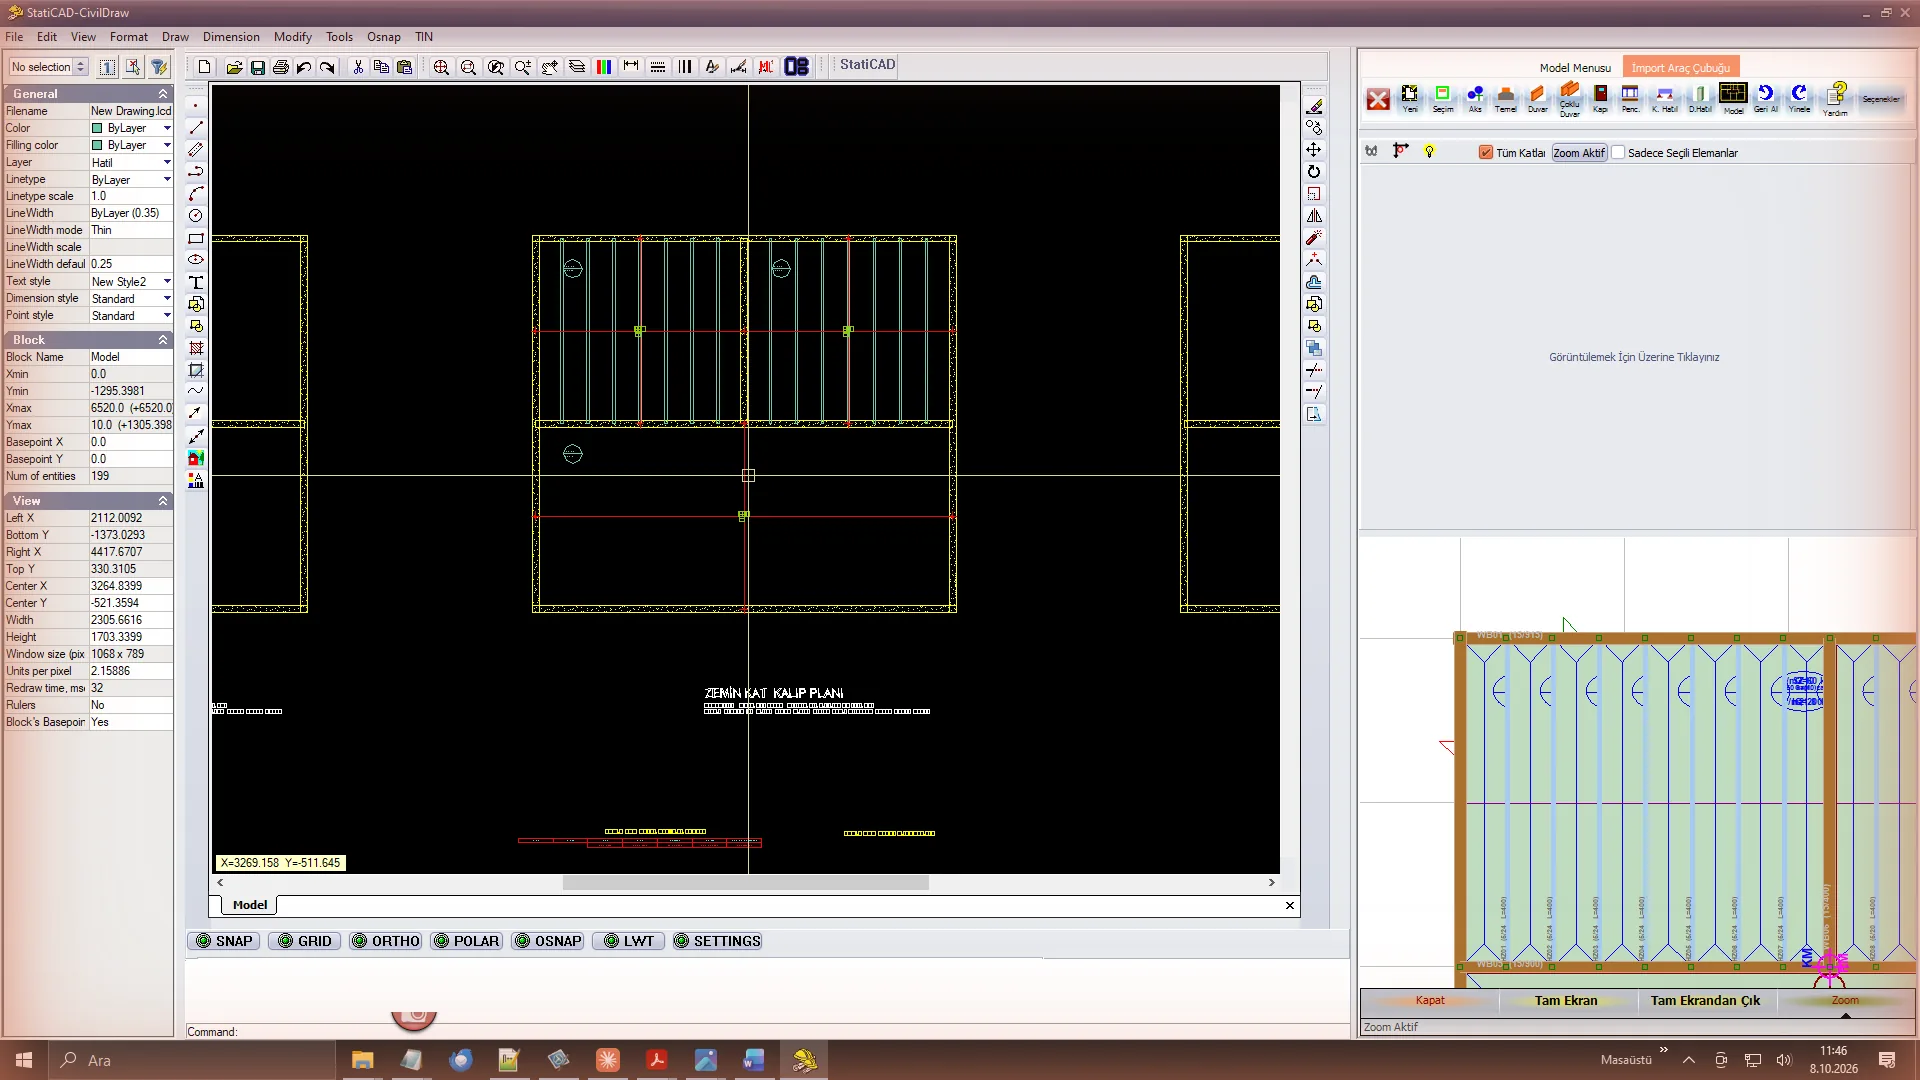Open the Dimension menu
The image size is (1920, 1080).
point(231,37)
